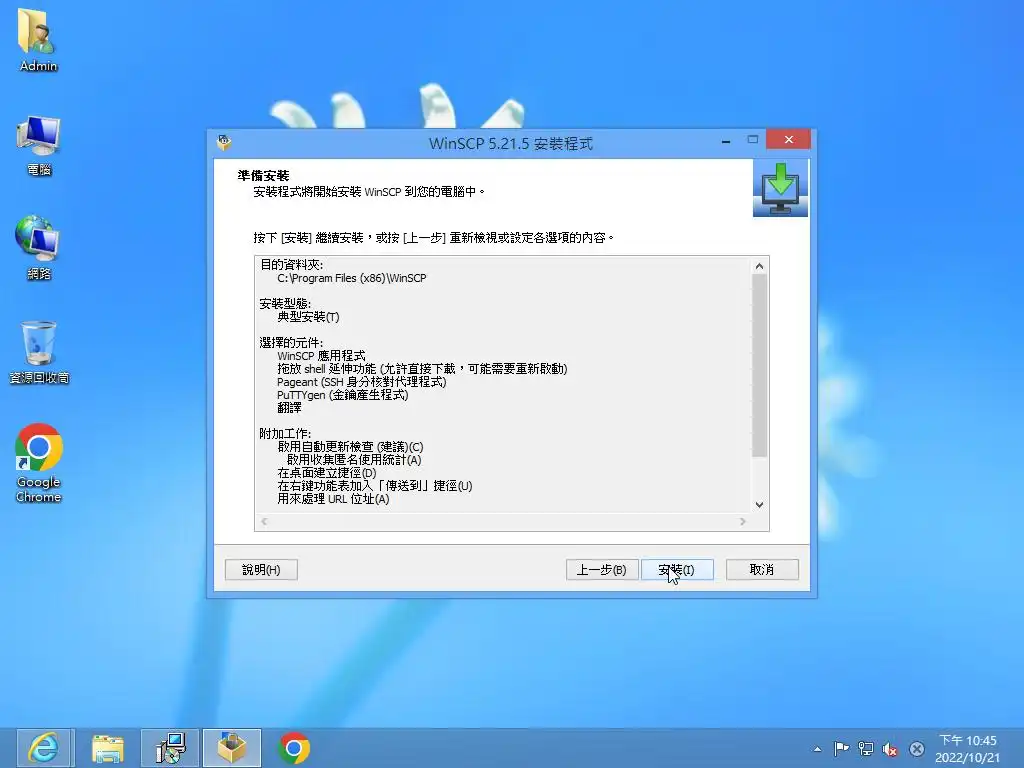Open File Explorer from the taskbar
Viewport: 1024px width, 768px height.
click(x=108, y=748)
